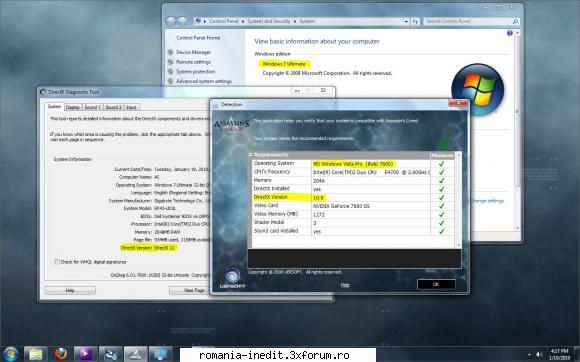Switch to the Input tab

point(131,107)
